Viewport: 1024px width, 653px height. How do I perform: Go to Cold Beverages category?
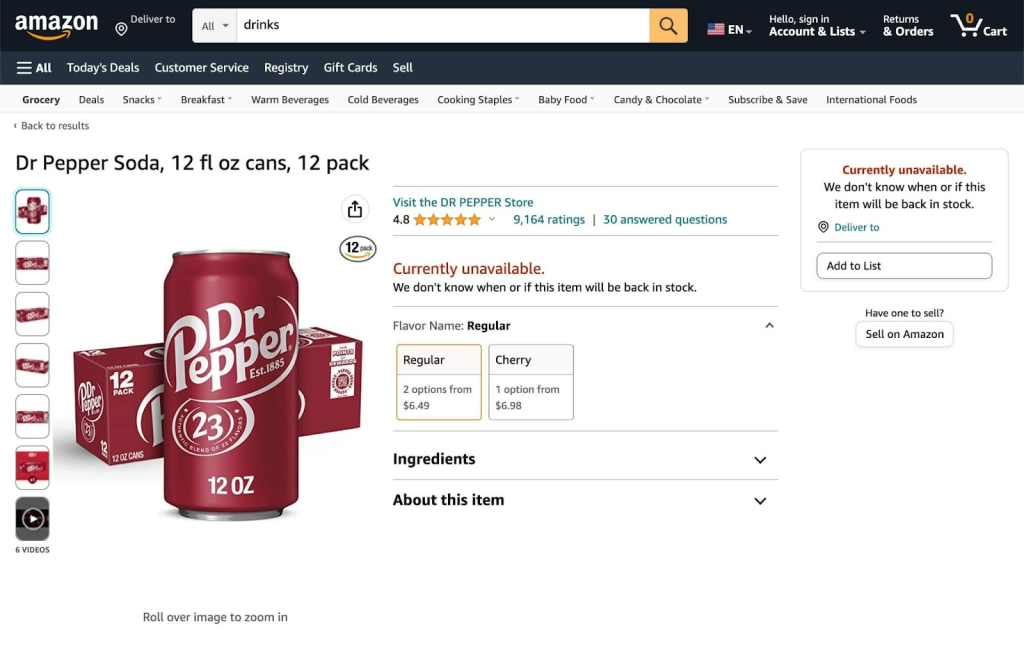(x=383, y=100)
